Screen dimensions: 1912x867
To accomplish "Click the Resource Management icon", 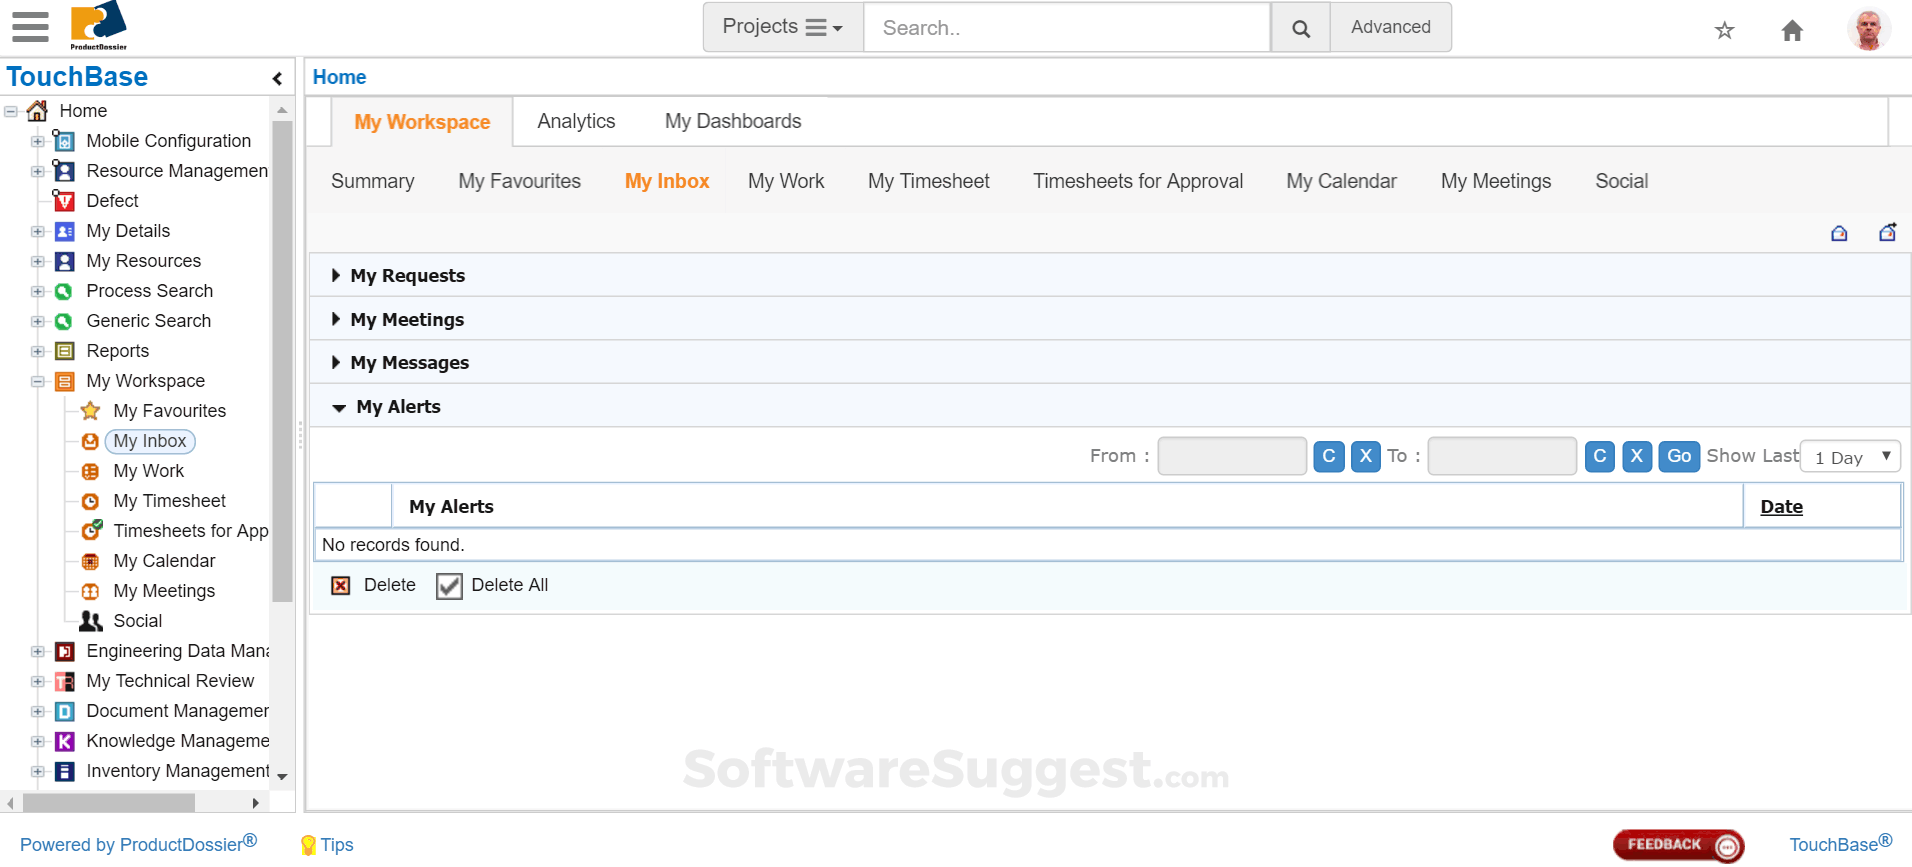I will point(64,171).
